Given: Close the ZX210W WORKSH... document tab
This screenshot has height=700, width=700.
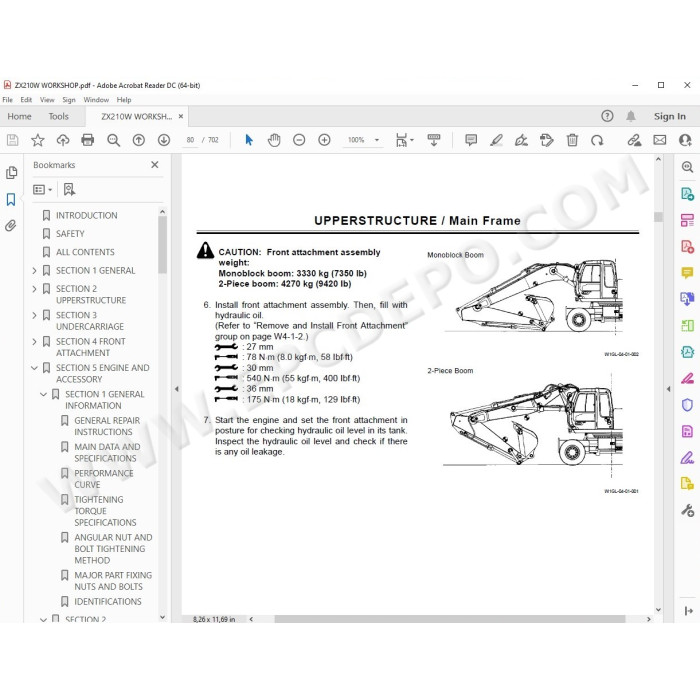Looking at the screenshot, I should point(181,117).
